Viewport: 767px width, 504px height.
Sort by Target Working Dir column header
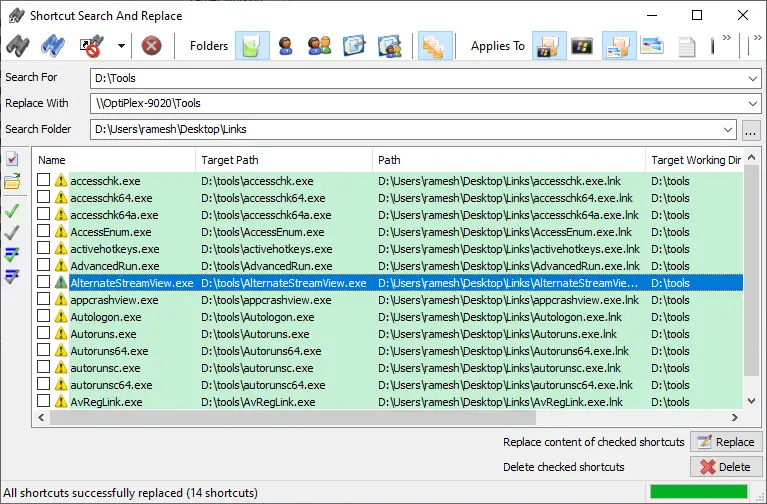coord(695,160)
